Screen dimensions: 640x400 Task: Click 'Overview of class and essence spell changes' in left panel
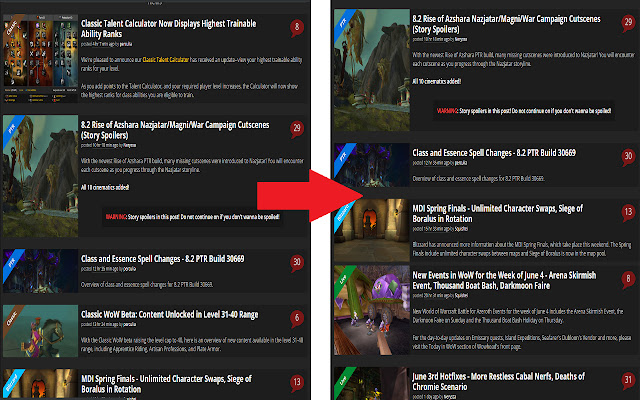pos(147,284)
